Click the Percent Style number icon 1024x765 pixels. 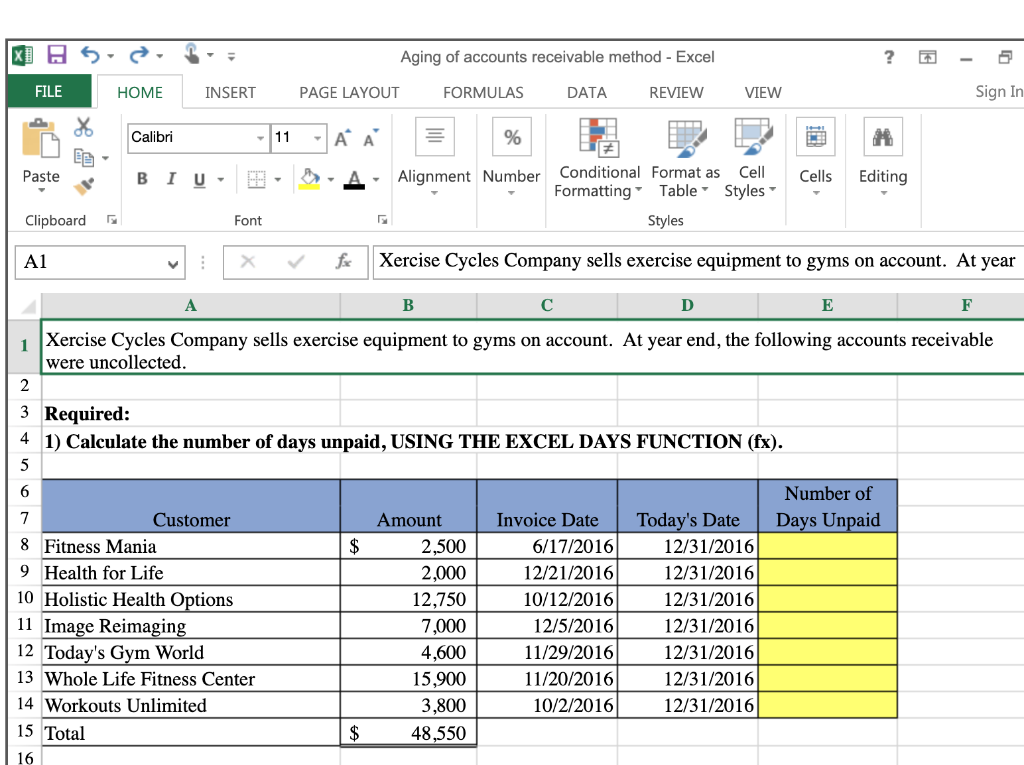[x=511, y=136]
